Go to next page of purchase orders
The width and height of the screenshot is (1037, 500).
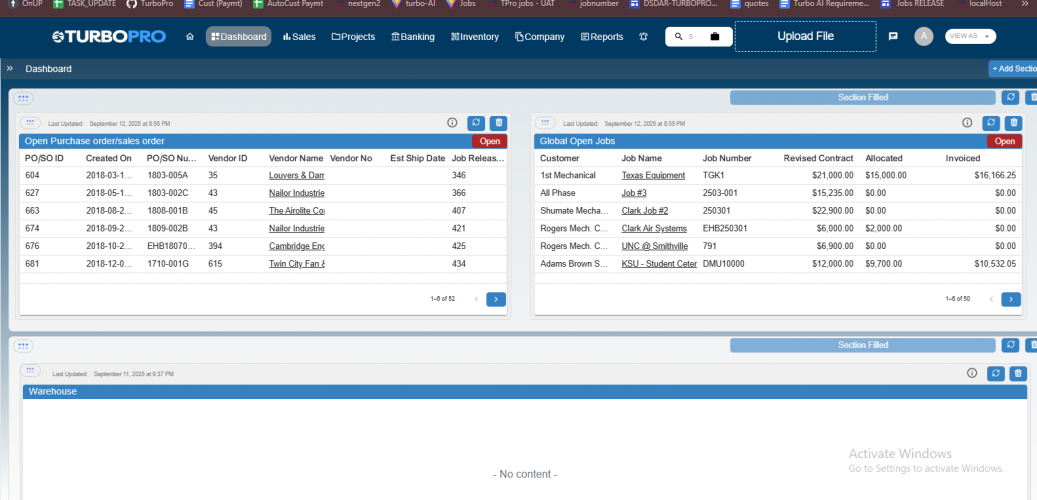496,299
